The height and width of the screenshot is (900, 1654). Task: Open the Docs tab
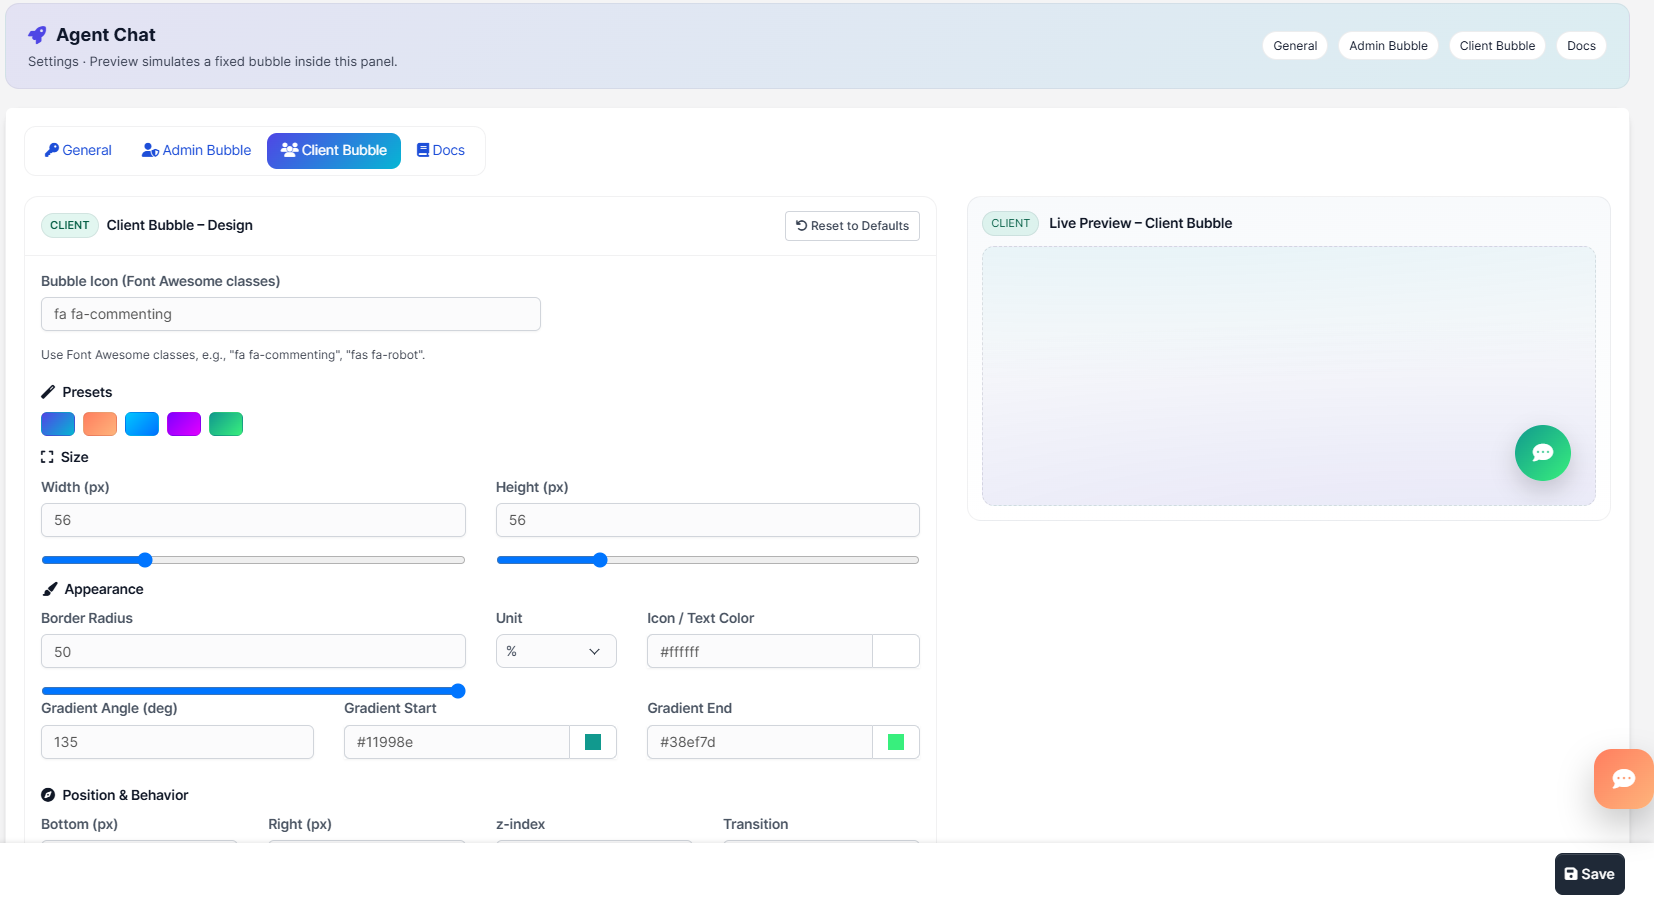click(x=441, y=150)
